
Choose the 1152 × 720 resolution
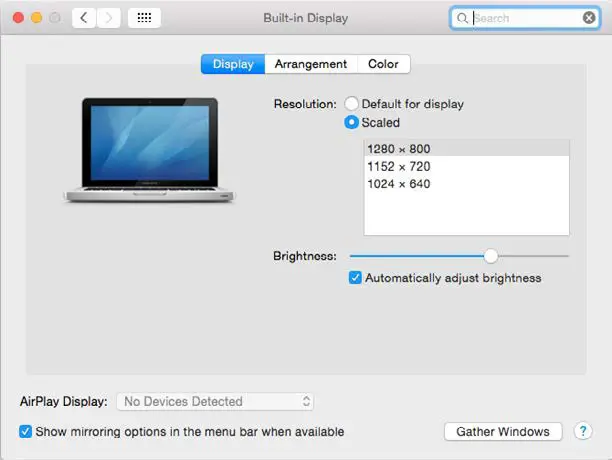pyautogui.click(x=466, y=167)
